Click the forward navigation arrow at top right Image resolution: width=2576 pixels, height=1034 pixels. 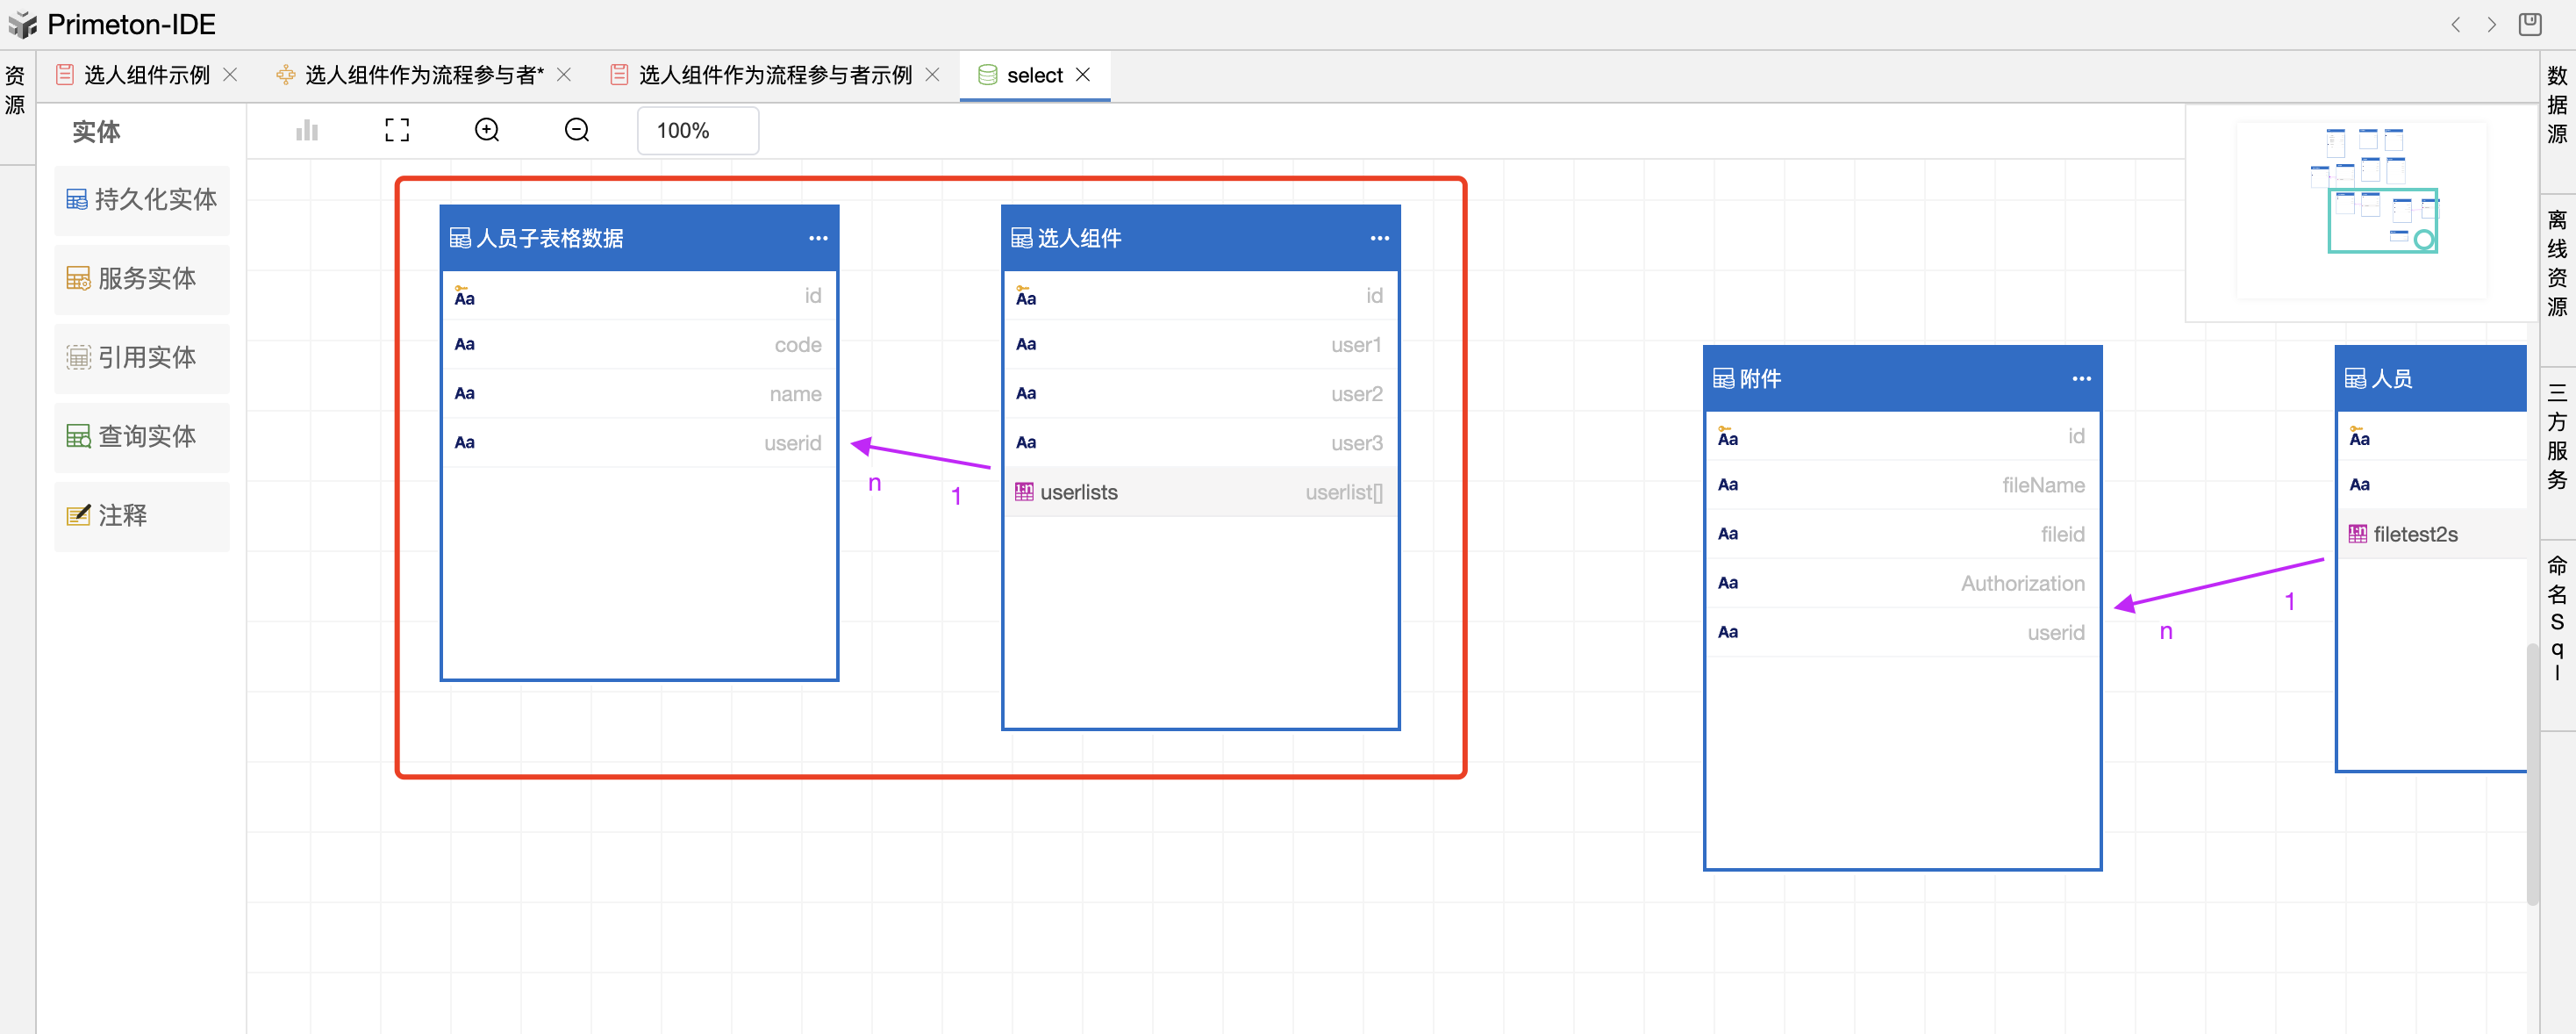click(x=2492, y=24)
